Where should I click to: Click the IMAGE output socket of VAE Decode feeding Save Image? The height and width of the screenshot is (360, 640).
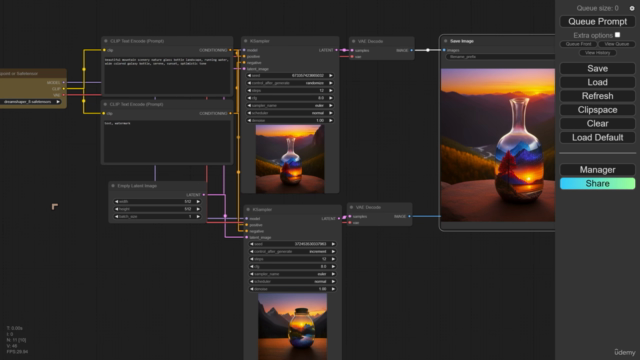tap(411, 50)
